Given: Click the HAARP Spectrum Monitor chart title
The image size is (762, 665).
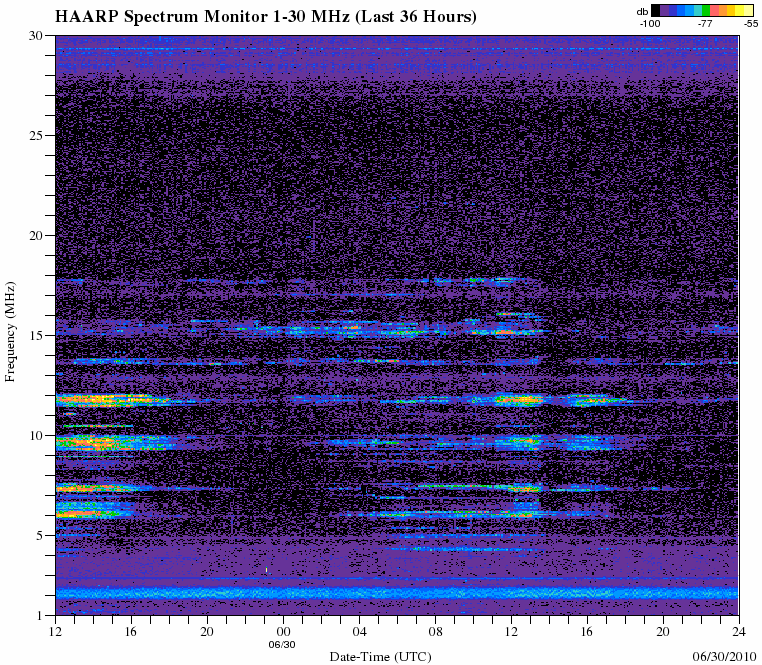Looking at the screenshot, I should (x=266, y=17).
